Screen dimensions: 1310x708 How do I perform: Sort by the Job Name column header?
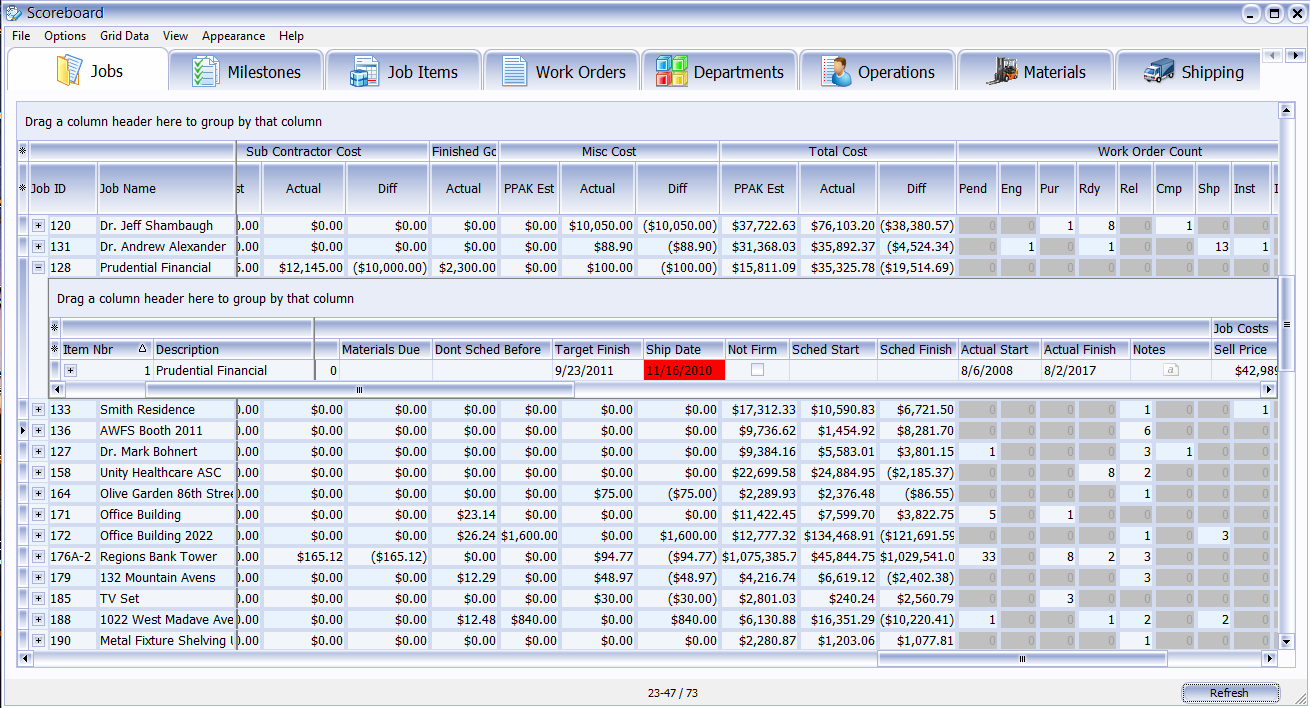point(165,188)
